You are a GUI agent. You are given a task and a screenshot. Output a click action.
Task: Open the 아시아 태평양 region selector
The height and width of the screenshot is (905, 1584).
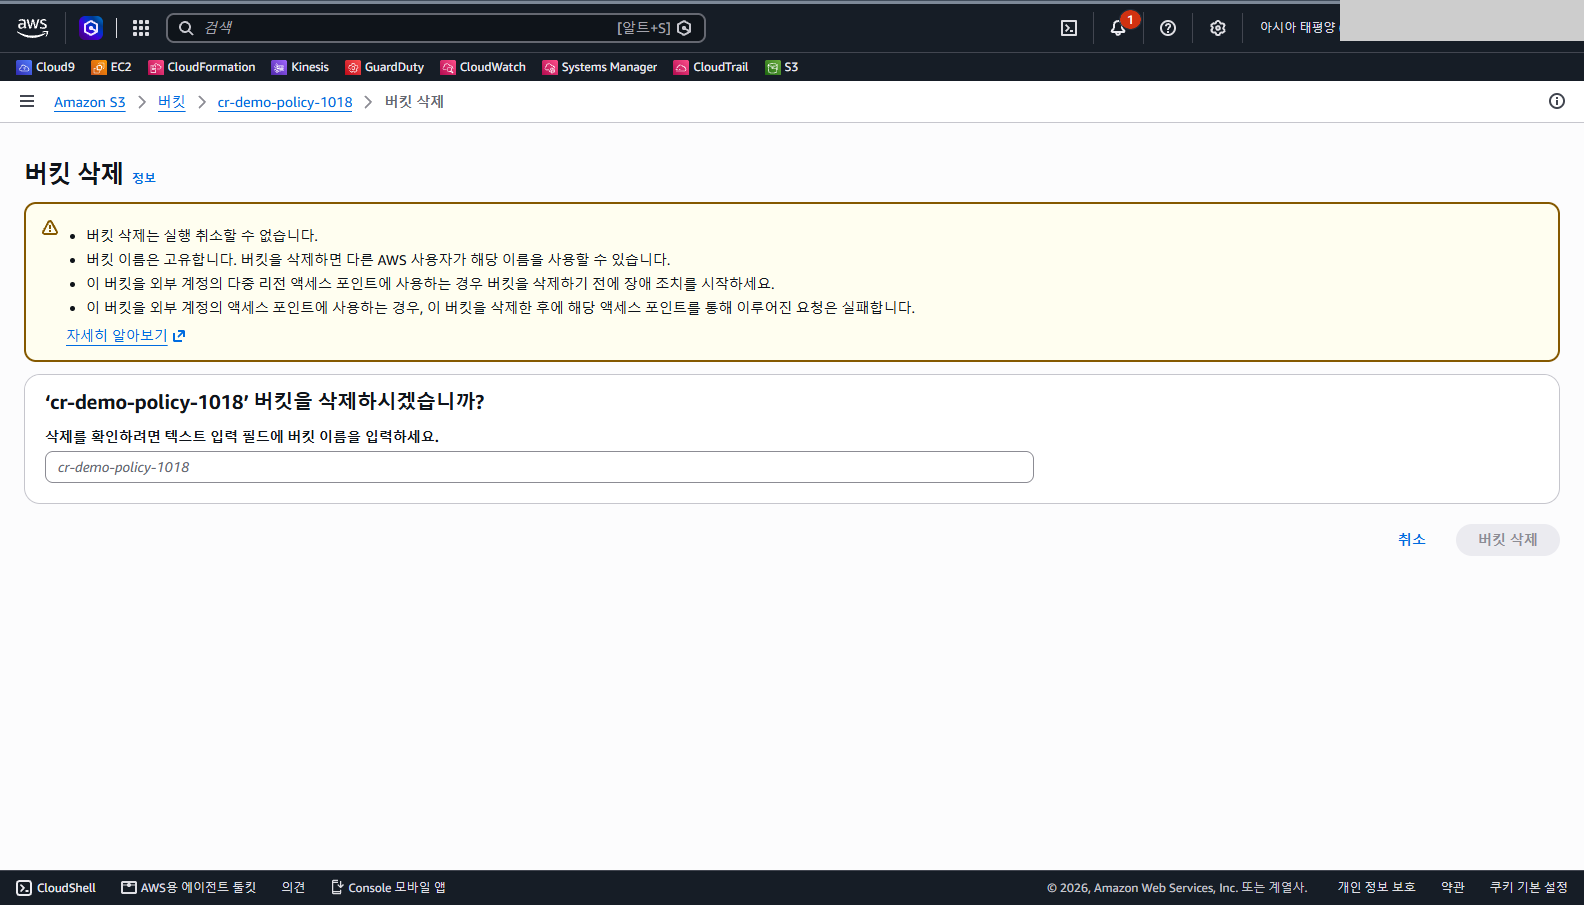tap(1297, 28)
